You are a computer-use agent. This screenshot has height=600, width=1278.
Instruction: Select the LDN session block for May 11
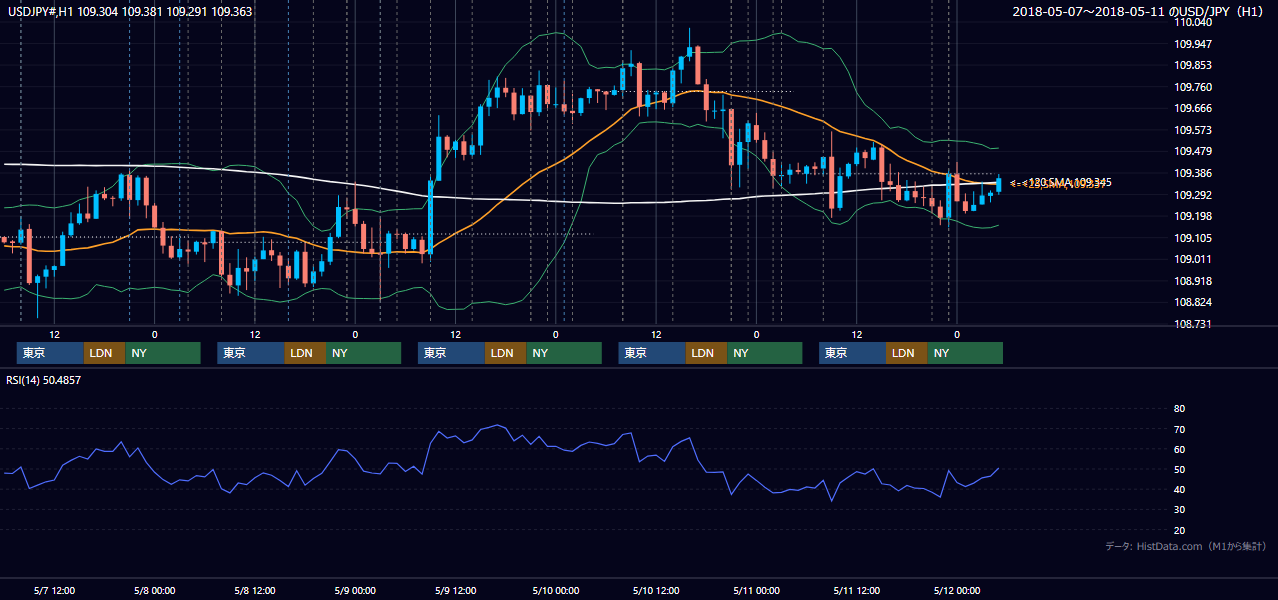point(906,353)
